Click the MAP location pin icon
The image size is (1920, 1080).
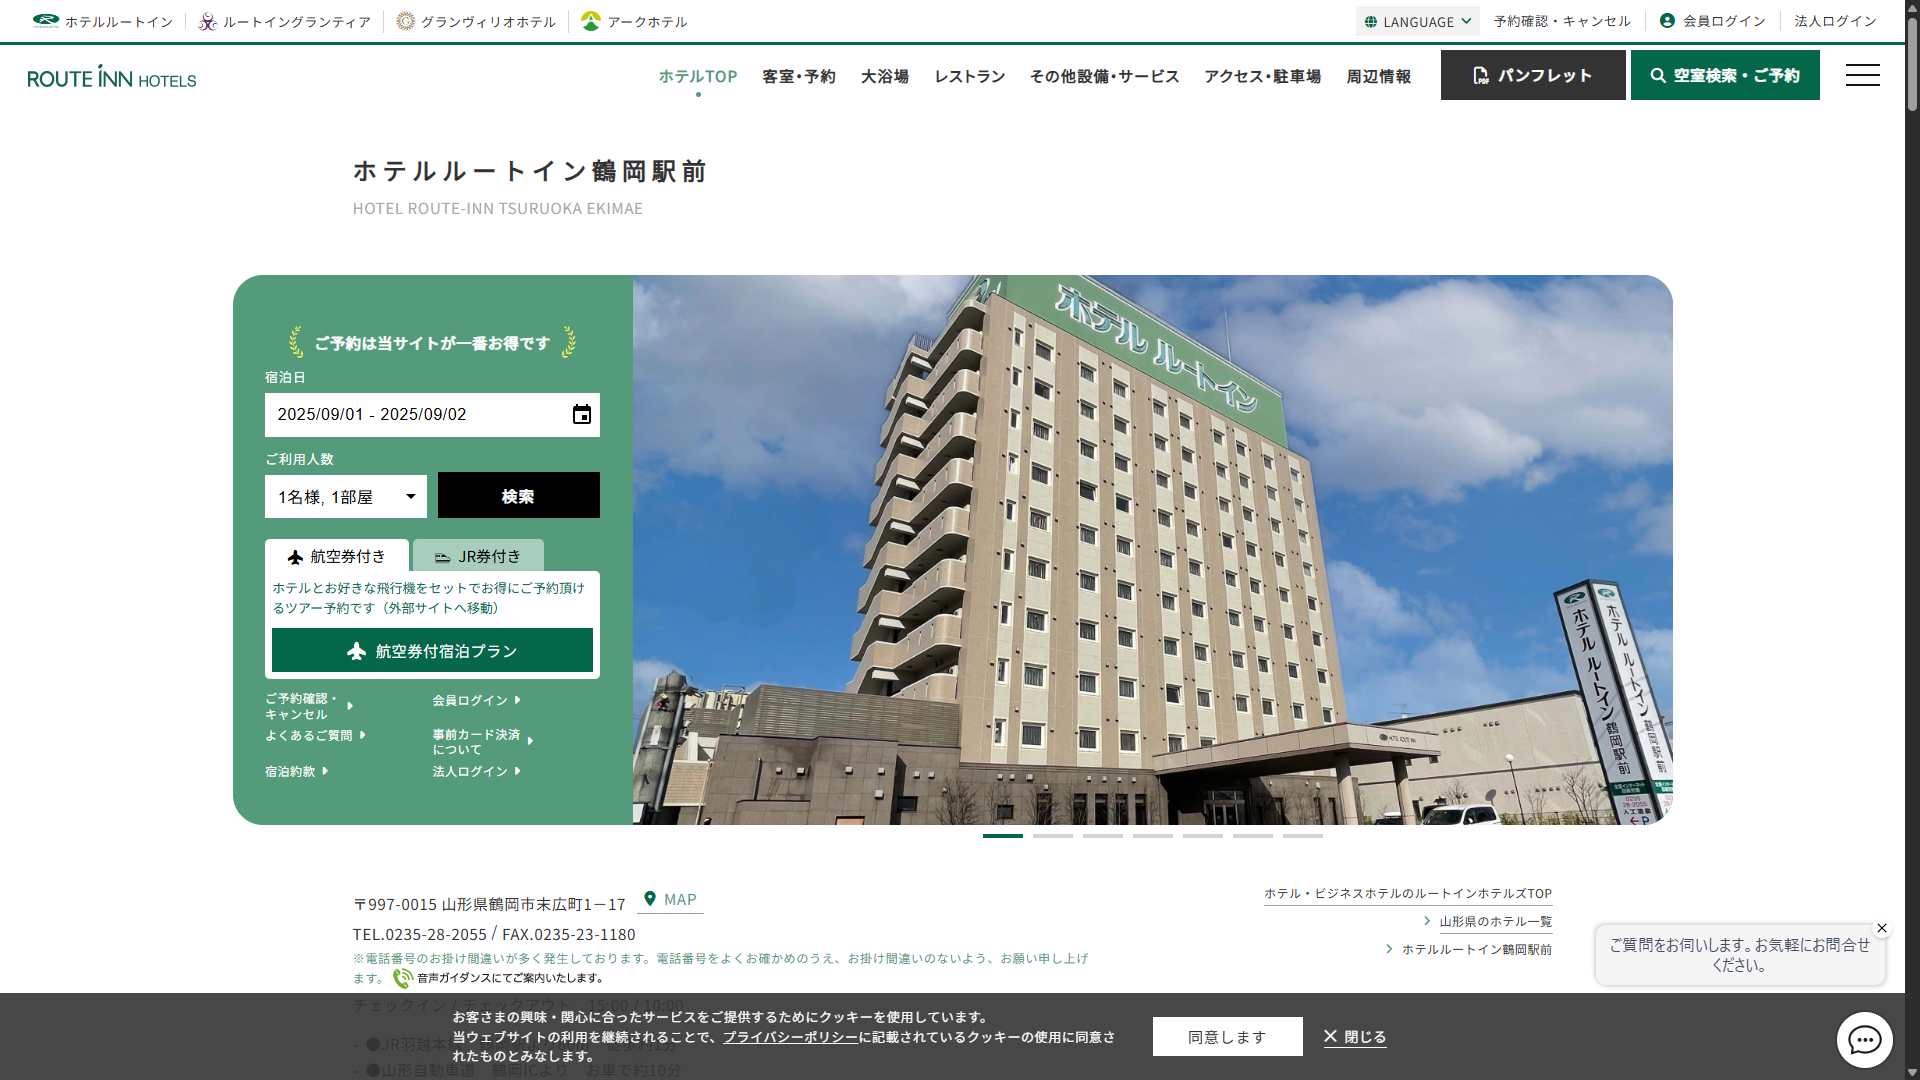(x=650, y=899)
